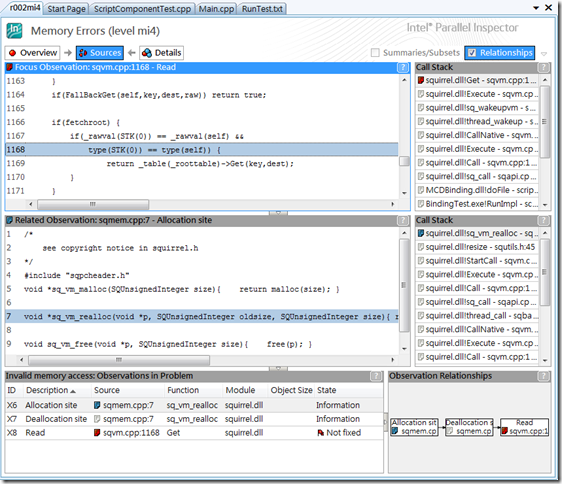
Task: Enable the Summaries/Subsets checkbox
Action: (x=375, y=53)
